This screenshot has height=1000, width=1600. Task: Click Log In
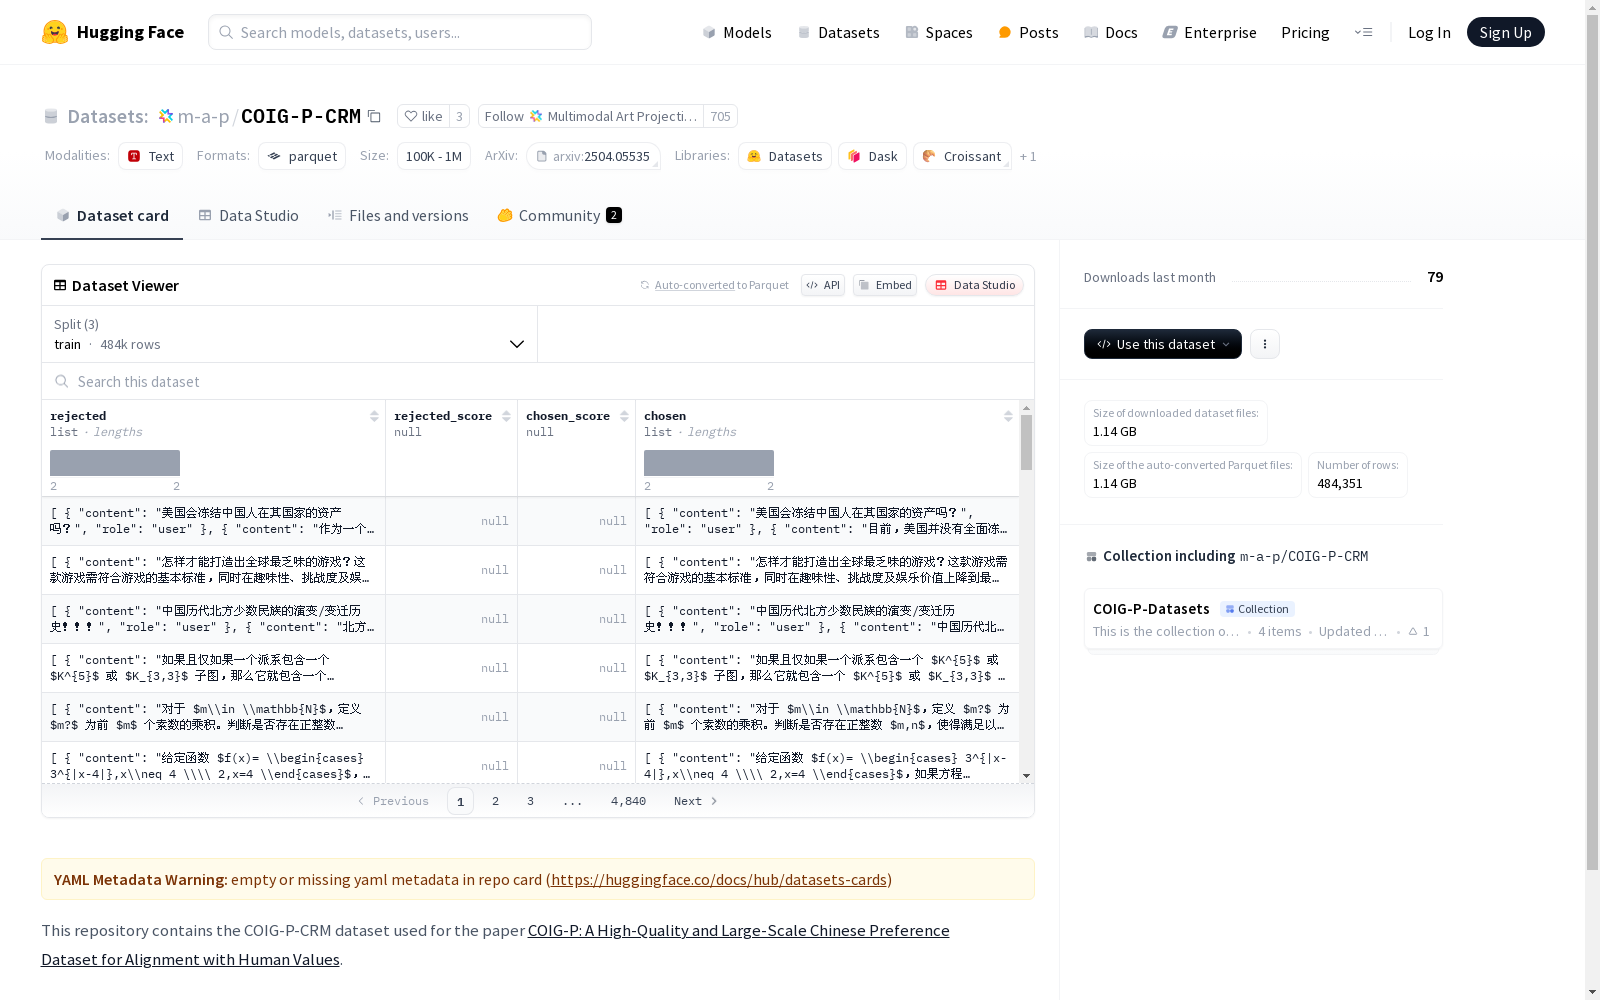pos(1429,32)
